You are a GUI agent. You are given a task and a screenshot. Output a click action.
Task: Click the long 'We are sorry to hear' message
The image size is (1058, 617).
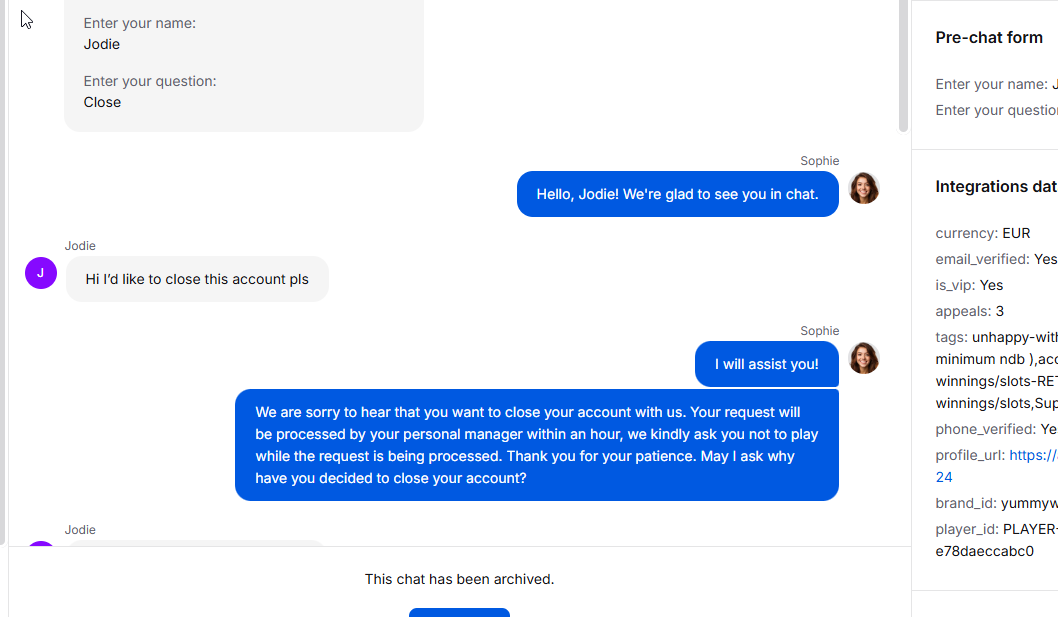coord(536,445)
